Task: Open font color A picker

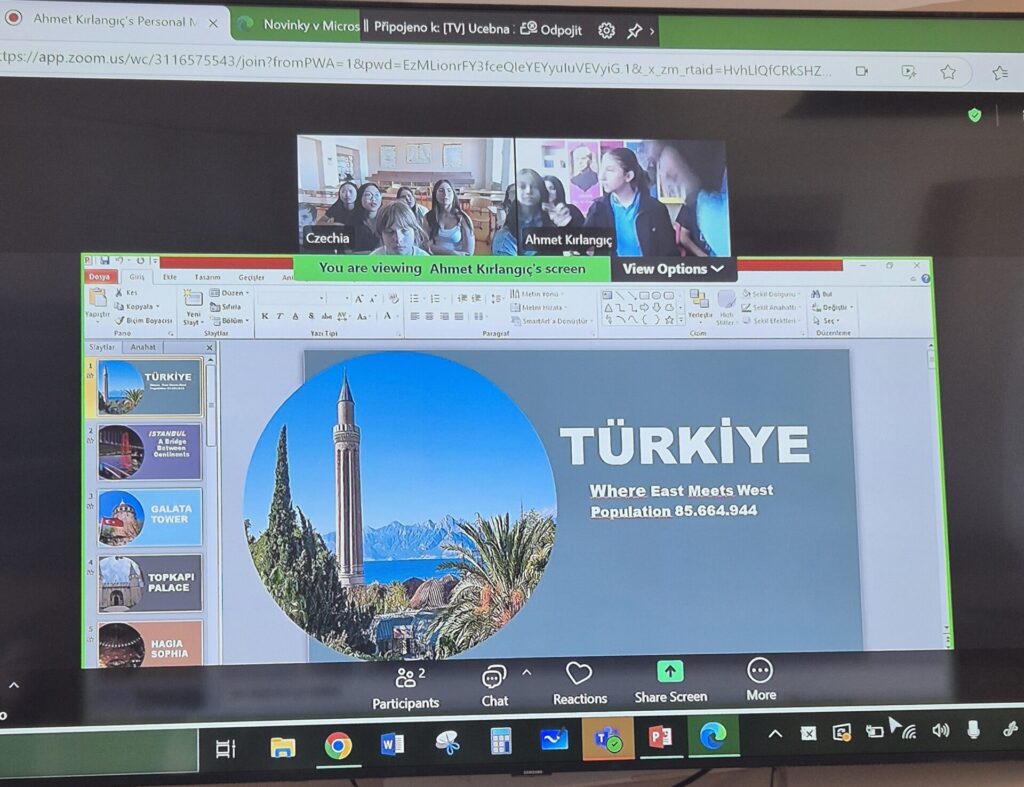Action: pos(390,317)
